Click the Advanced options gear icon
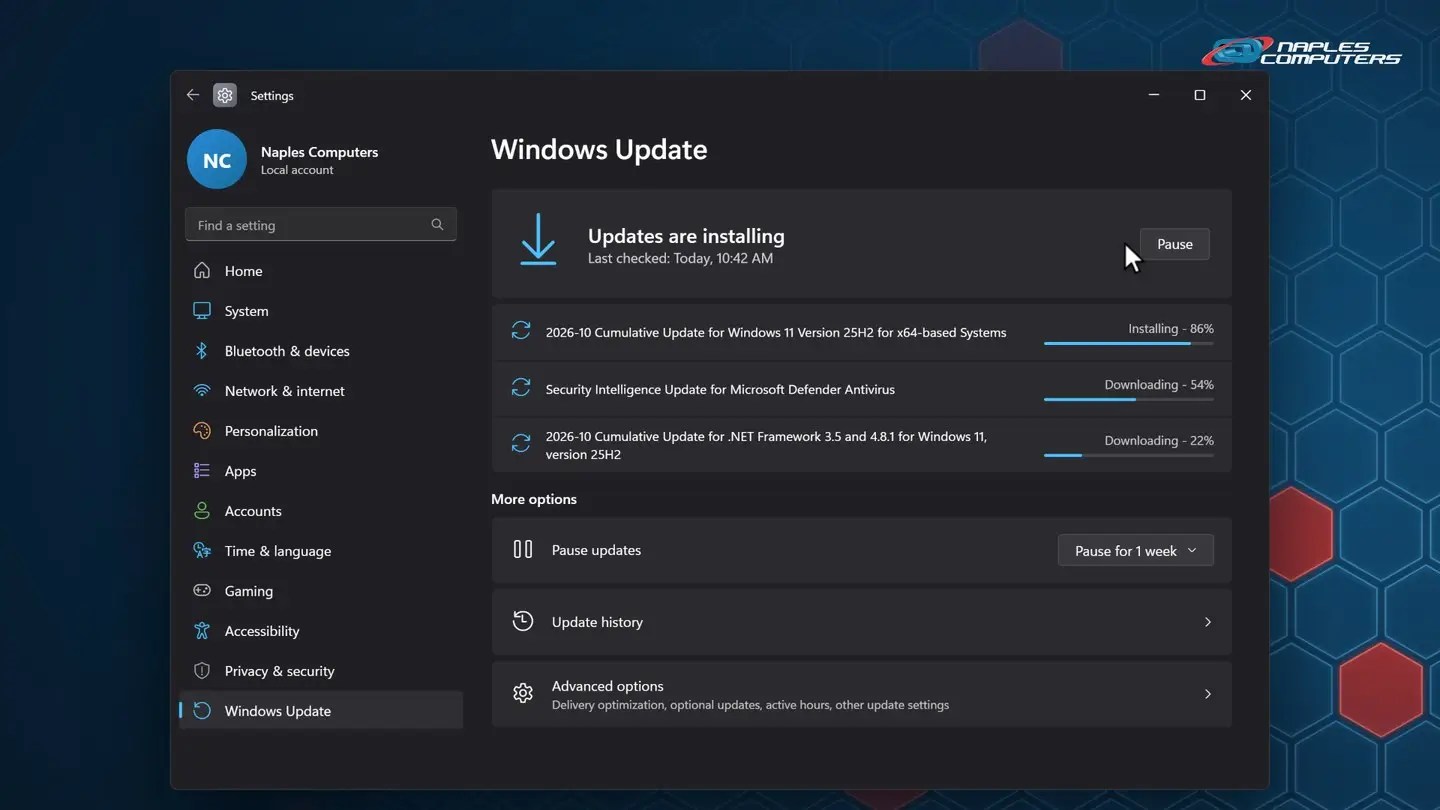 [x=523, y=693]
